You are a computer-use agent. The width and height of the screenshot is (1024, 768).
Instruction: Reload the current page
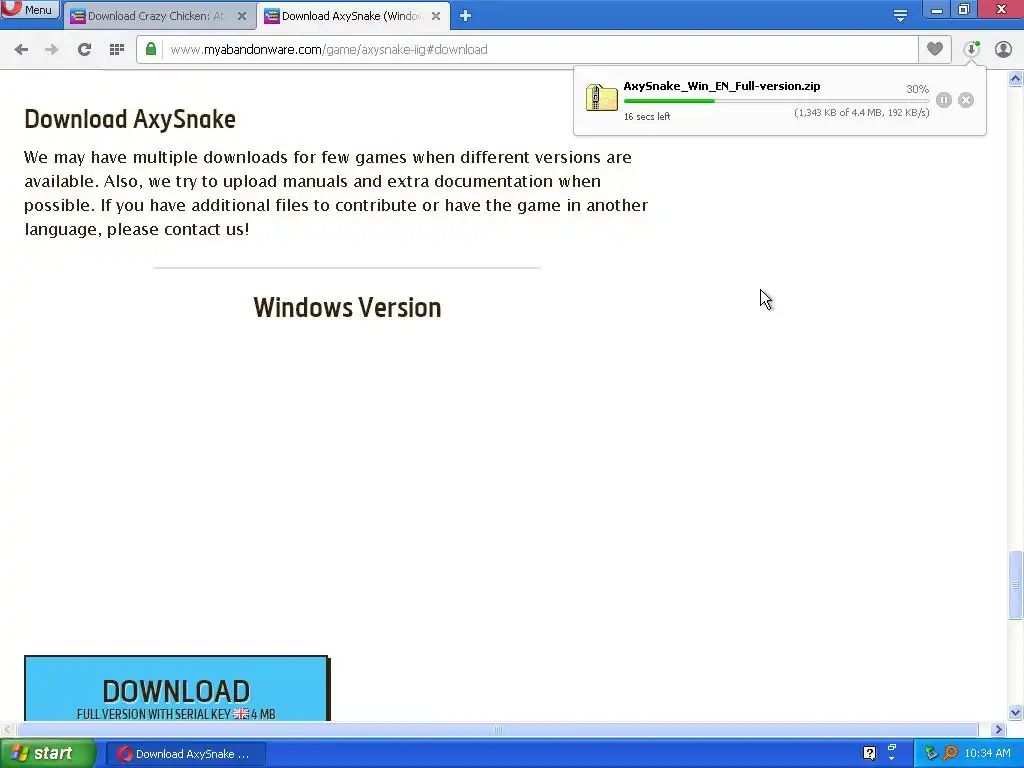pyautogui.click(x=84, y=50)
